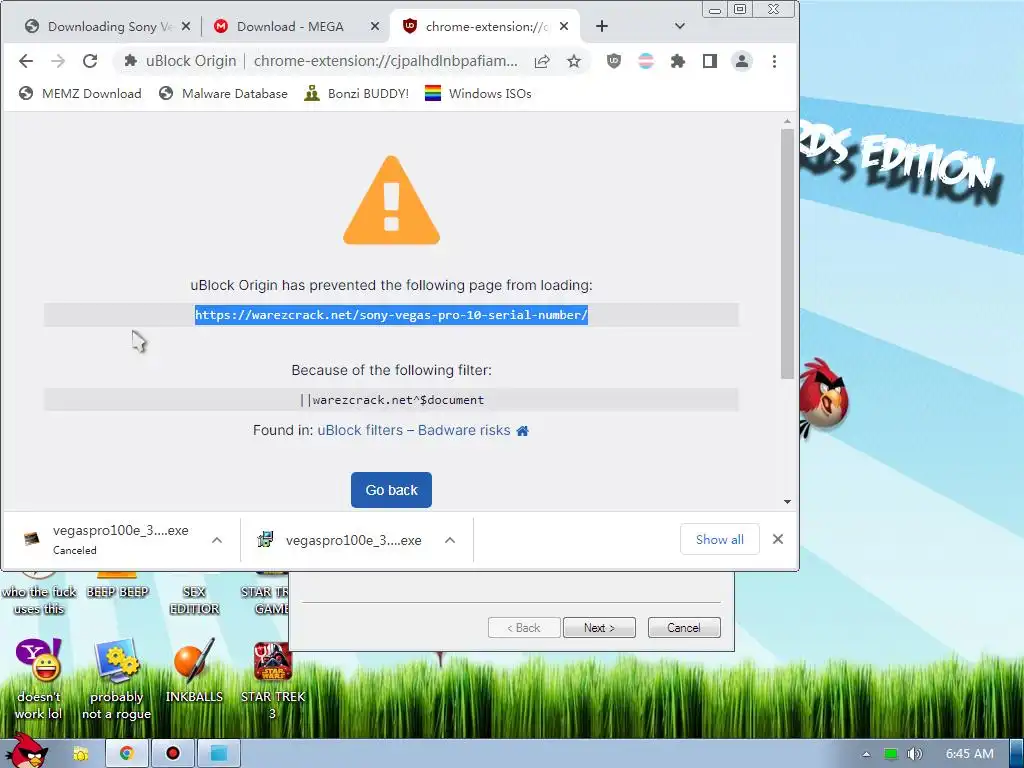Click the page vertical scrollbar
1024x768 pixels.
788,253
